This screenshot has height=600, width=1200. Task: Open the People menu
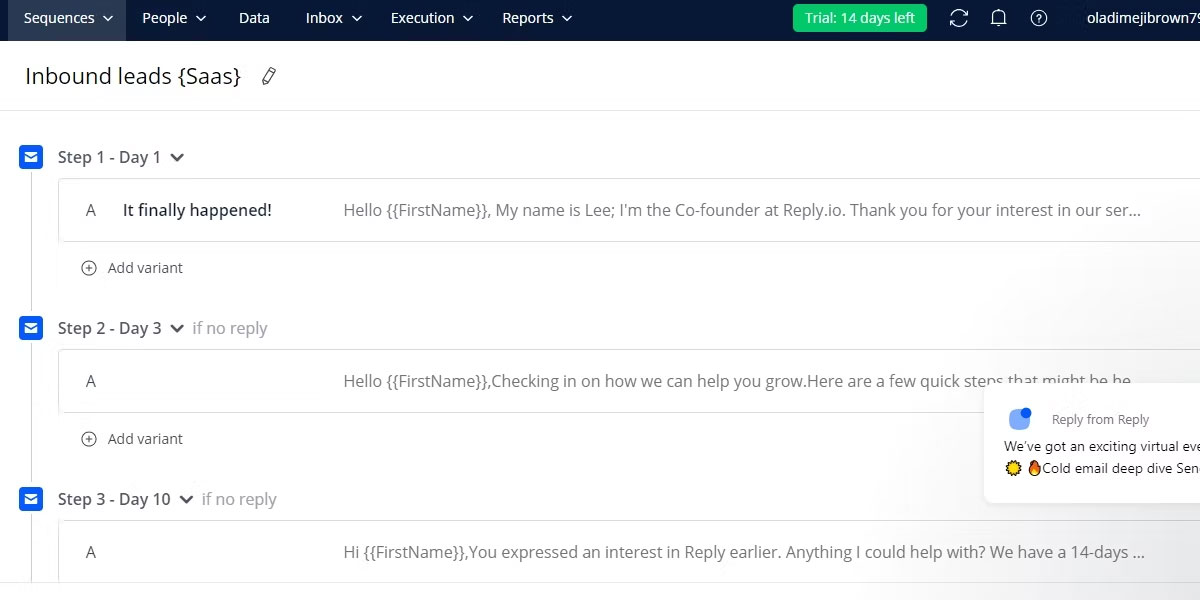point(174,18)
